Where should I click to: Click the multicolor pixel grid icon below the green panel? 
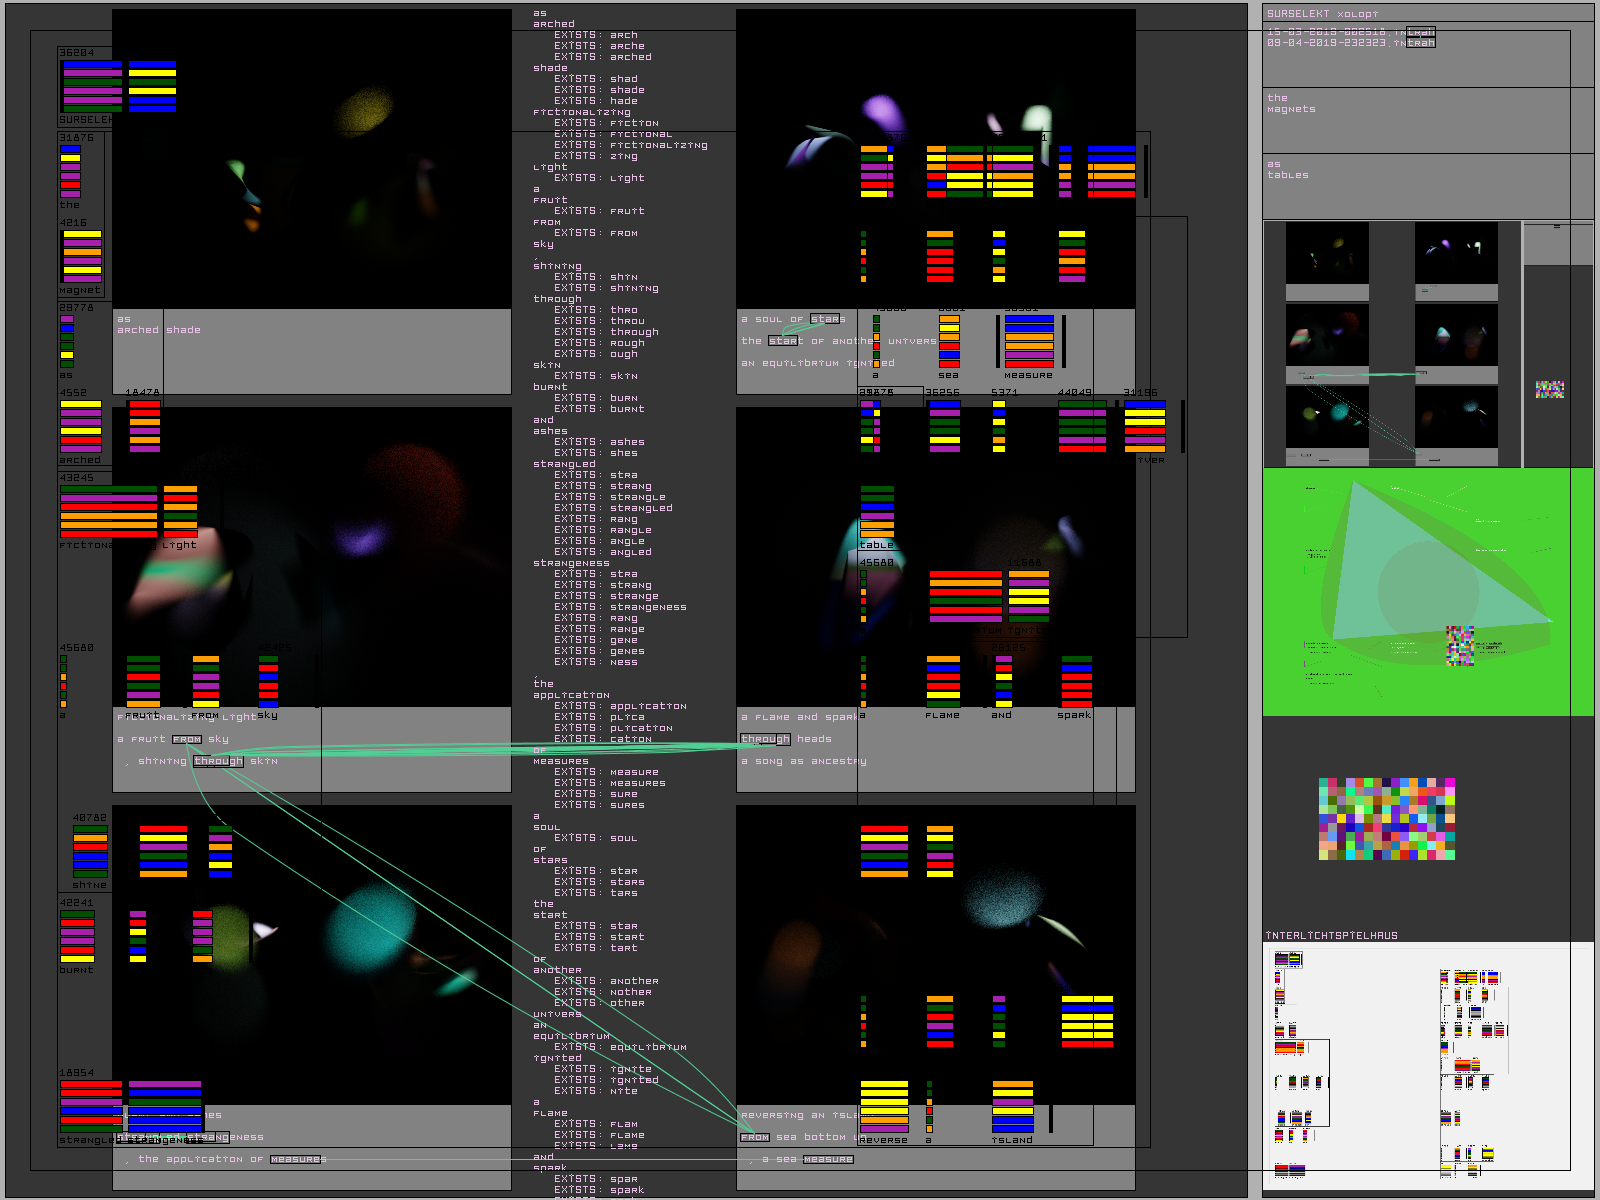[1386, 819]
